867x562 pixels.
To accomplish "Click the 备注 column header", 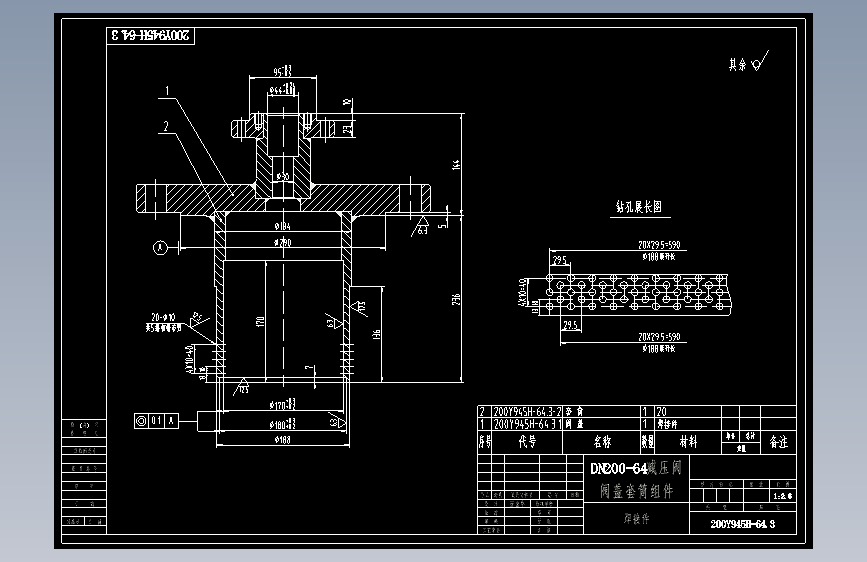I will [x=778, y=442].
